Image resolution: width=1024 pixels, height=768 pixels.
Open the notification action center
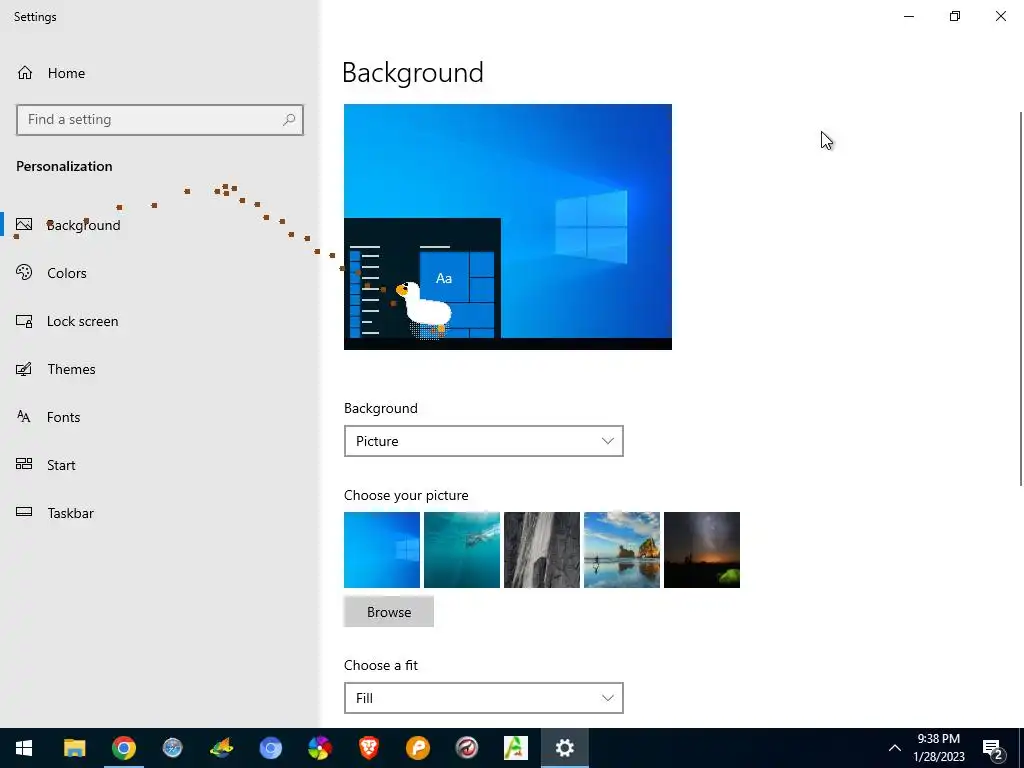point(993,748)
